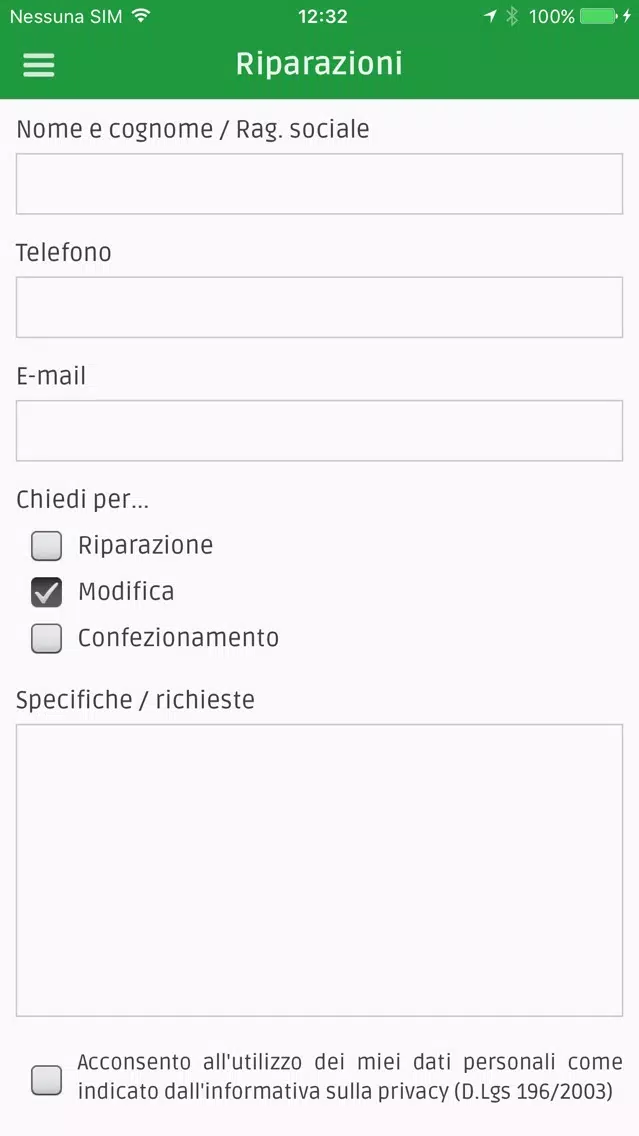Focus the E-mail input field
This screenshot has height=1136, width=639.
point(320,430)
